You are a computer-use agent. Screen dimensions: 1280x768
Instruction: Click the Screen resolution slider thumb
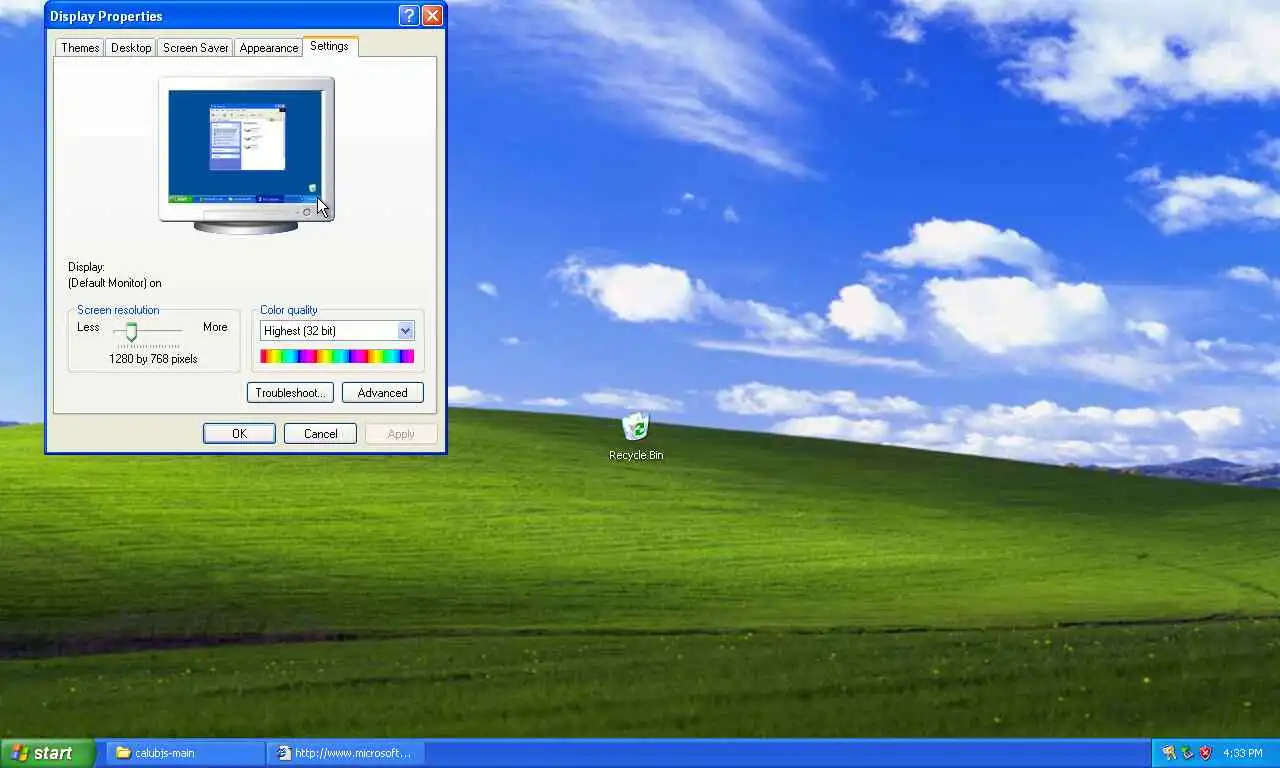tap(131, 331)
